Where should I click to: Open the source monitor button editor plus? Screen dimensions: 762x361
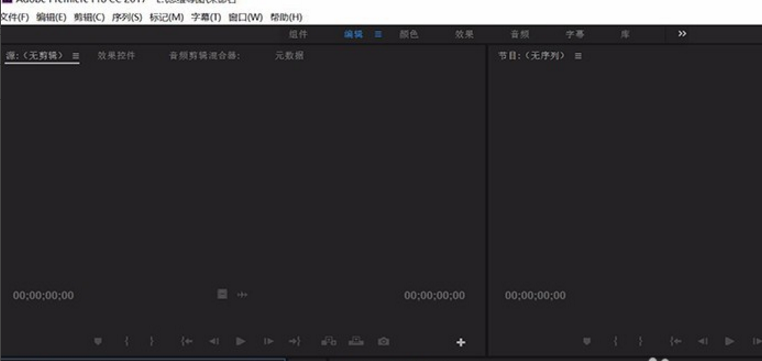click(461, 343)
